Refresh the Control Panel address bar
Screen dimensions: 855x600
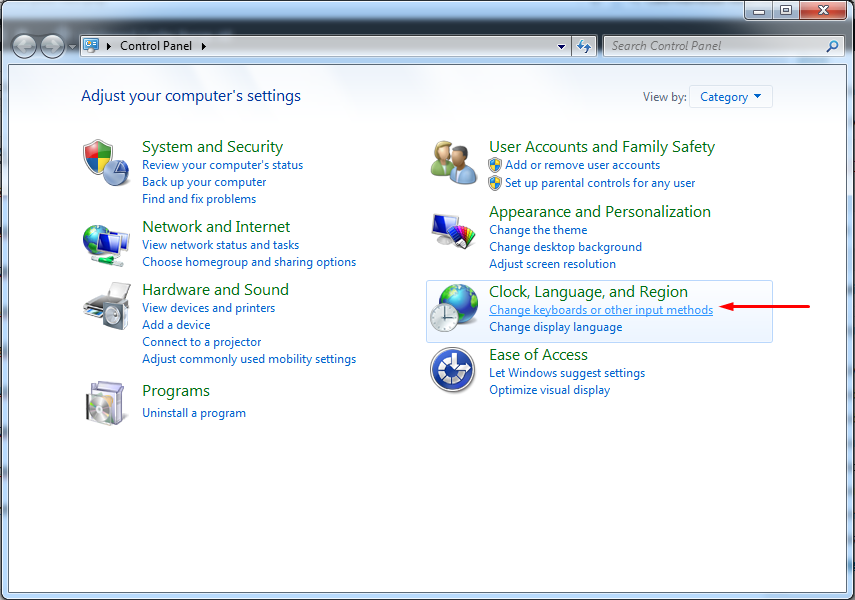(584, 46)
